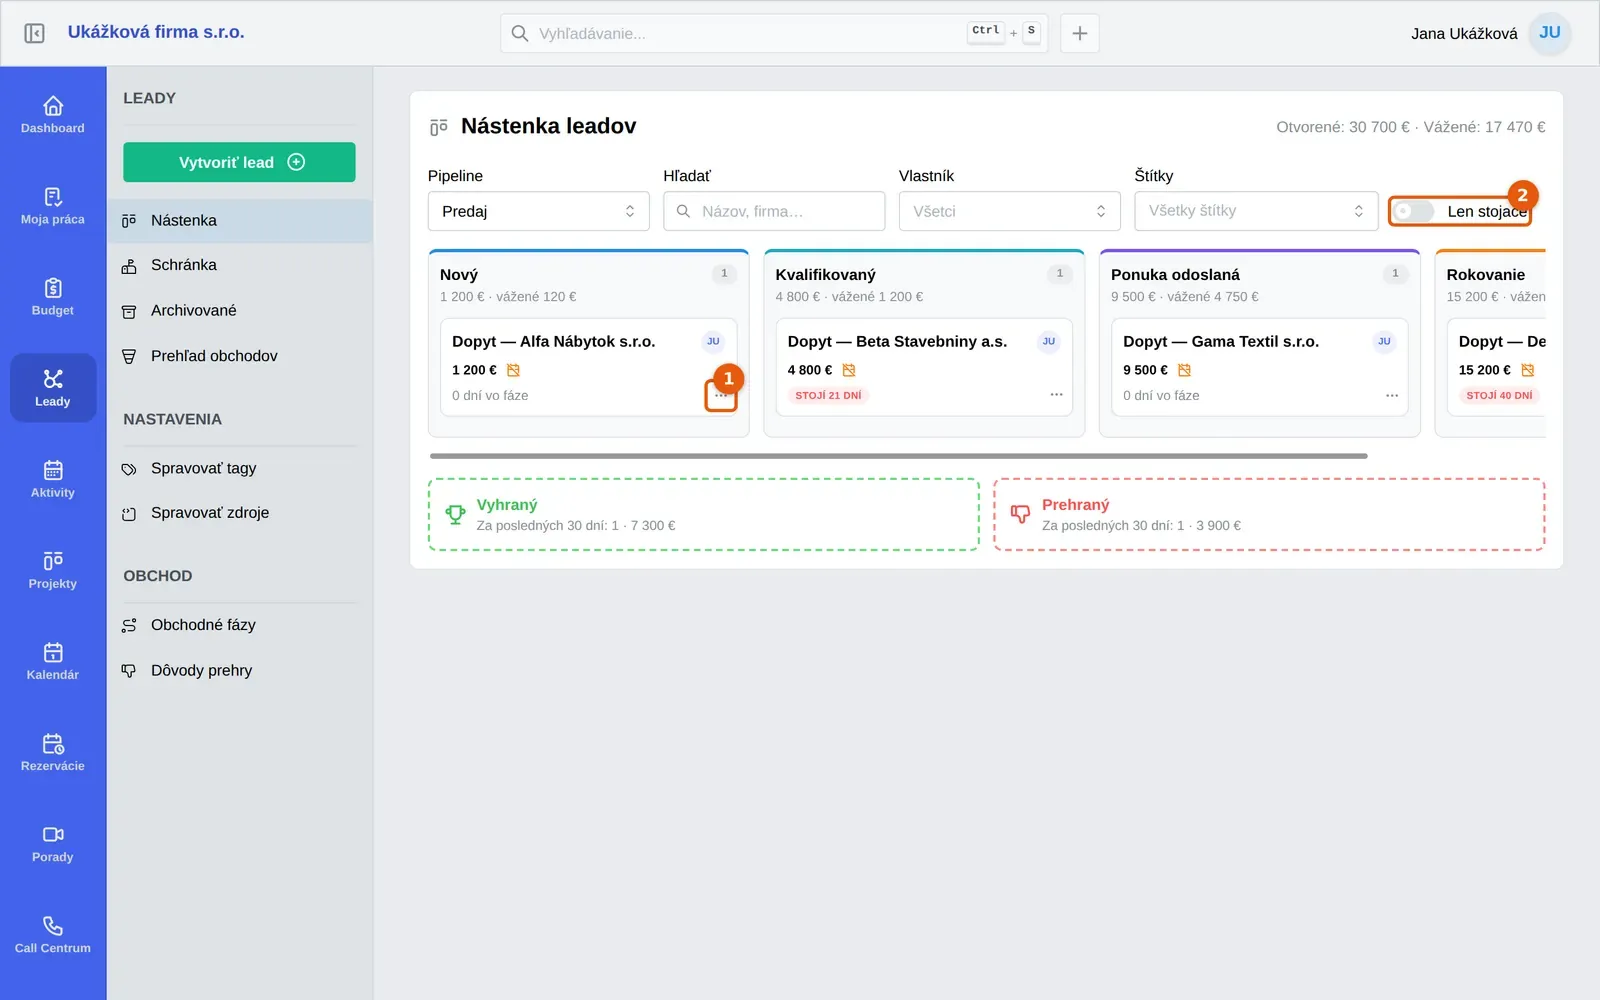The image size is (1600, 1000).
Task: Open Spravovať tagy settings
Action: [240, 468]
